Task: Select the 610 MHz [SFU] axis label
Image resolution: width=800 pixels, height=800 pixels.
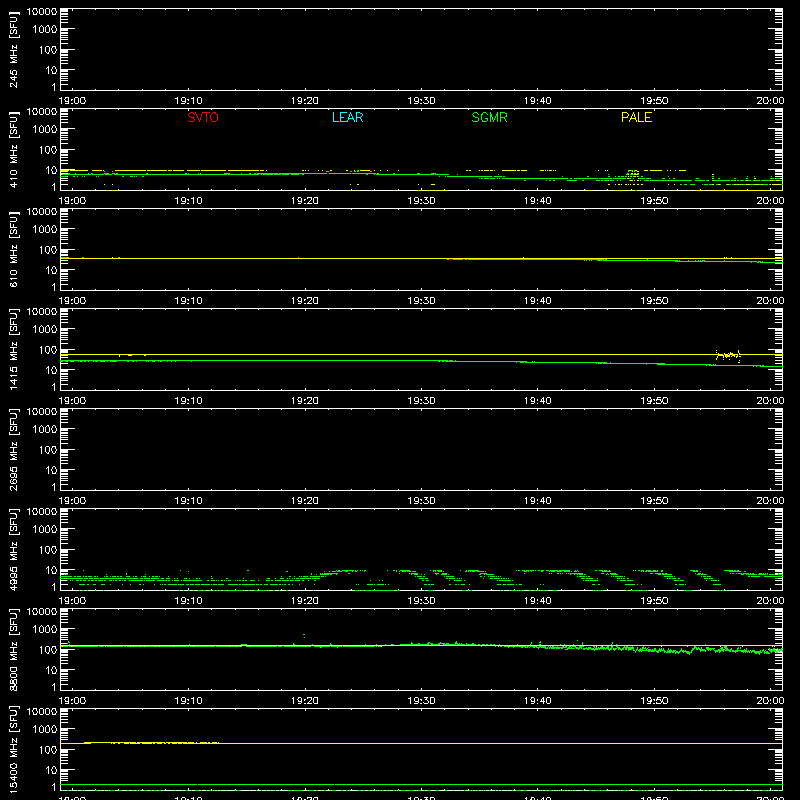Action: tap(13, 249)
